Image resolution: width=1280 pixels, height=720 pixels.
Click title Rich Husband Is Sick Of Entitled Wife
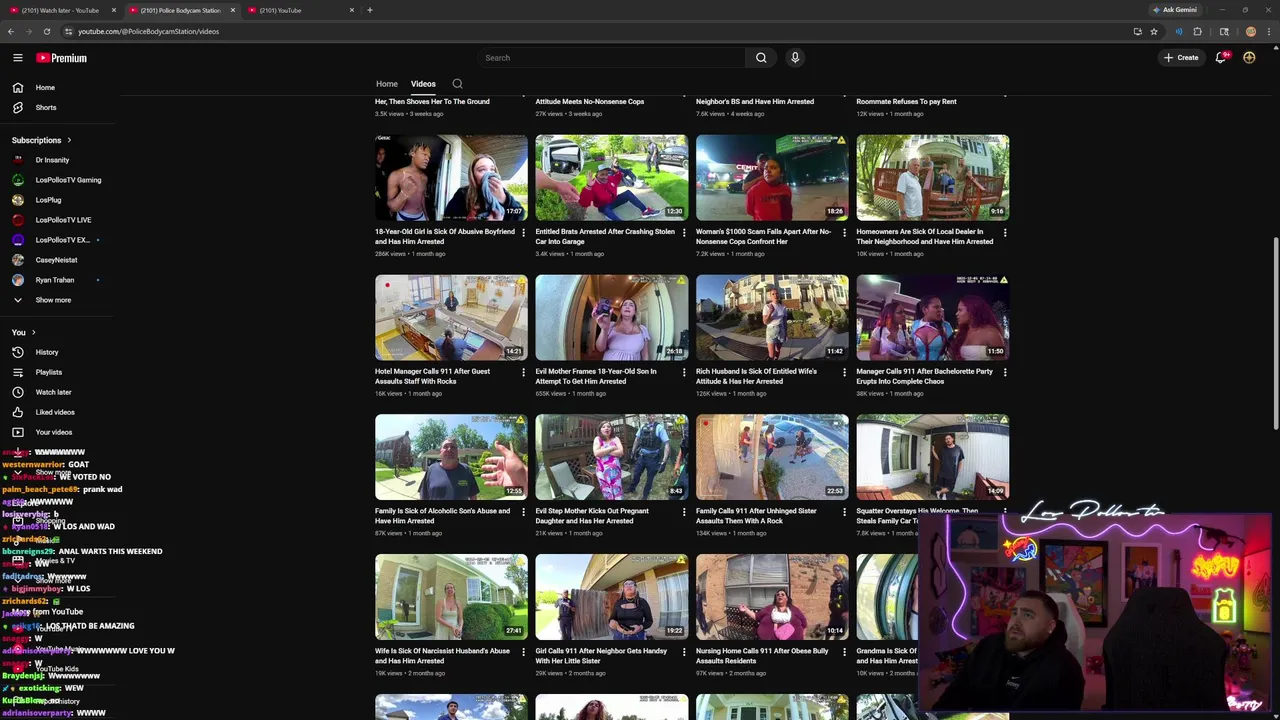(756, 376)
